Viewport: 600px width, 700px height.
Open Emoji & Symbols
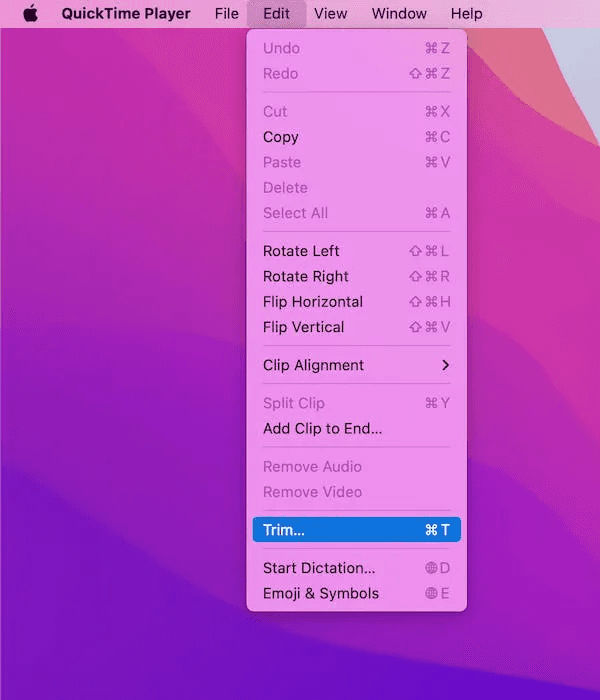point(356,593)
